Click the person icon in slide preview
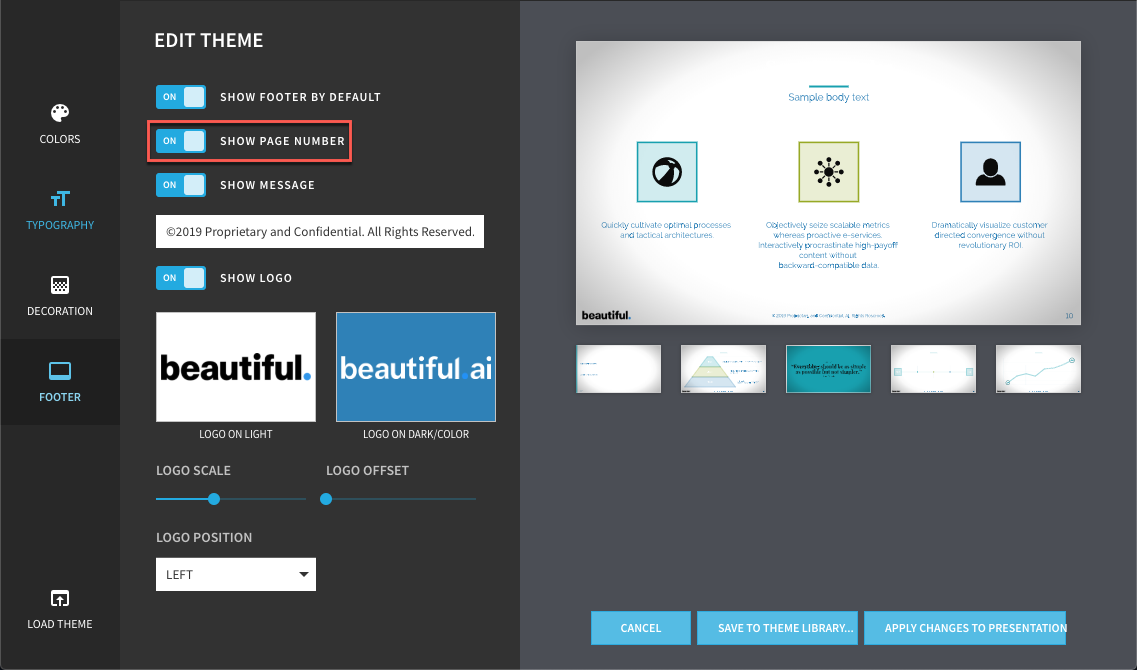1137x670 pixels. (x=991, y=172)
